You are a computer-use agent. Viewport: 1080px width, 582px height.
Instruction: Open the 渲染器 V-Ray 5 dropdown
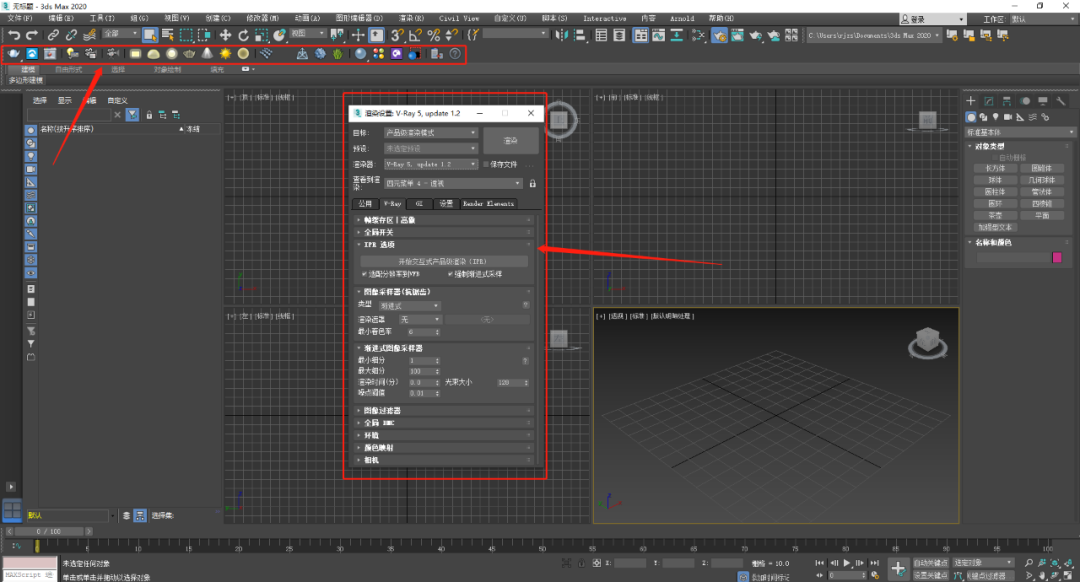(430, 165)
